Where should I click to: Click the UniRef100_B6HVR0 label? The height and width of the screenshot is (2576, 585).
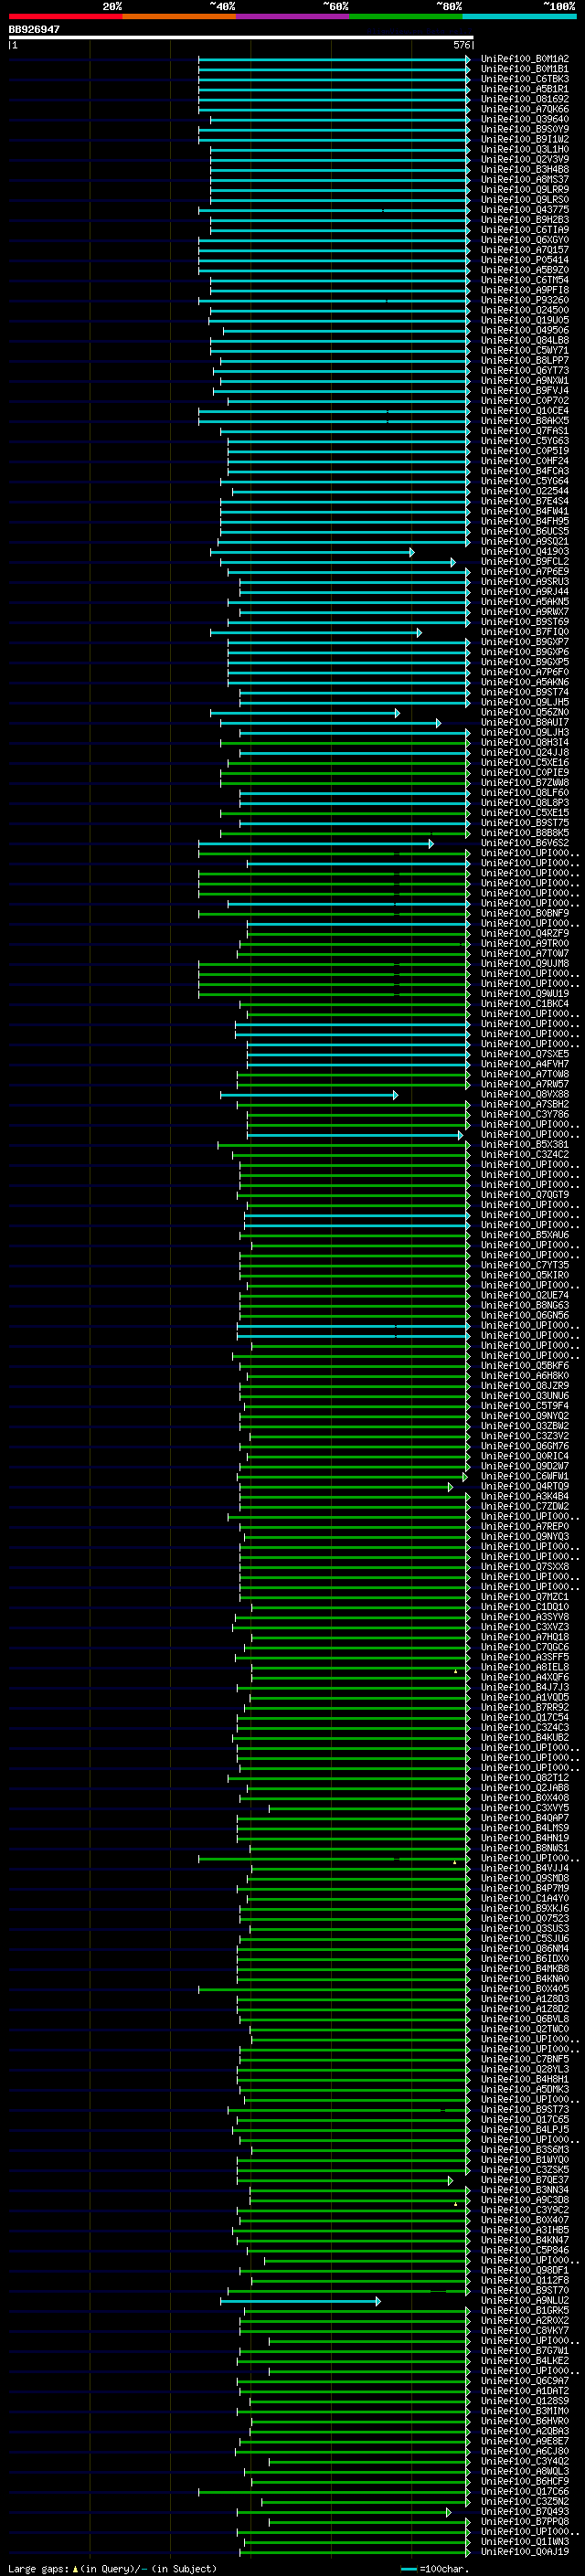pos(525,2421)
